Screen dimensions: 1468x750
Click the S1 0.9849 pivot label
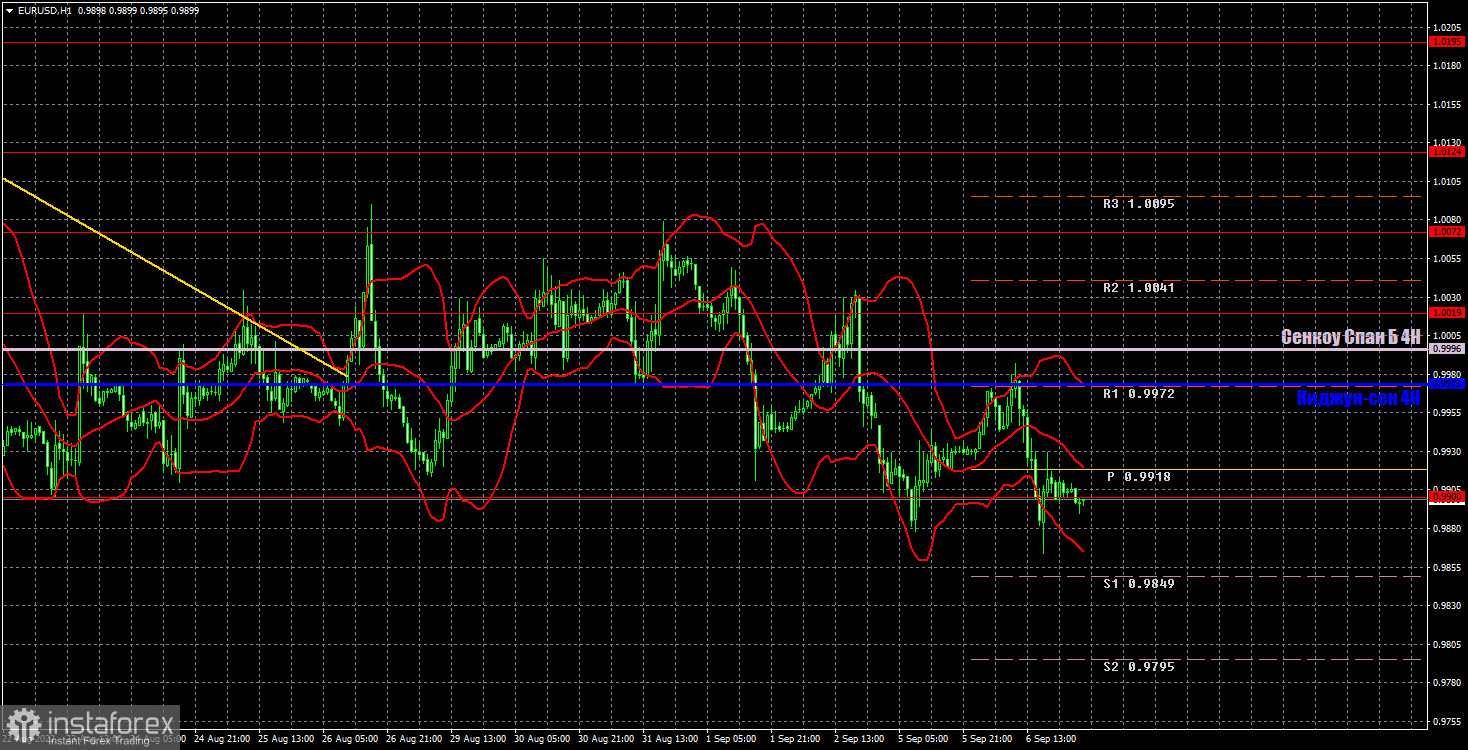1138,584
